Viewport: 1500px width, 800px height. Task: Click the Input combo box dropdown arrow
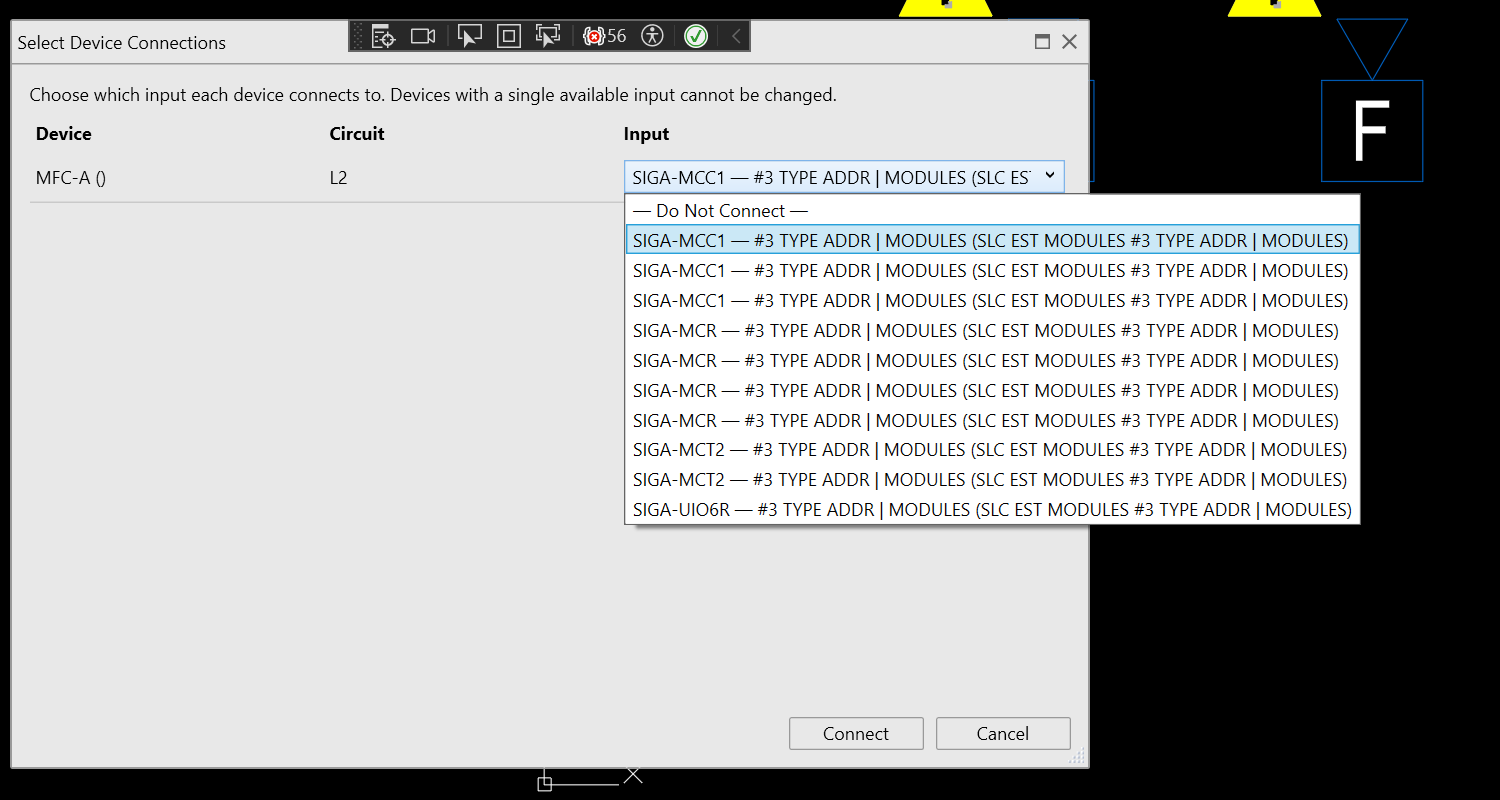click(x=1049, y=176)
